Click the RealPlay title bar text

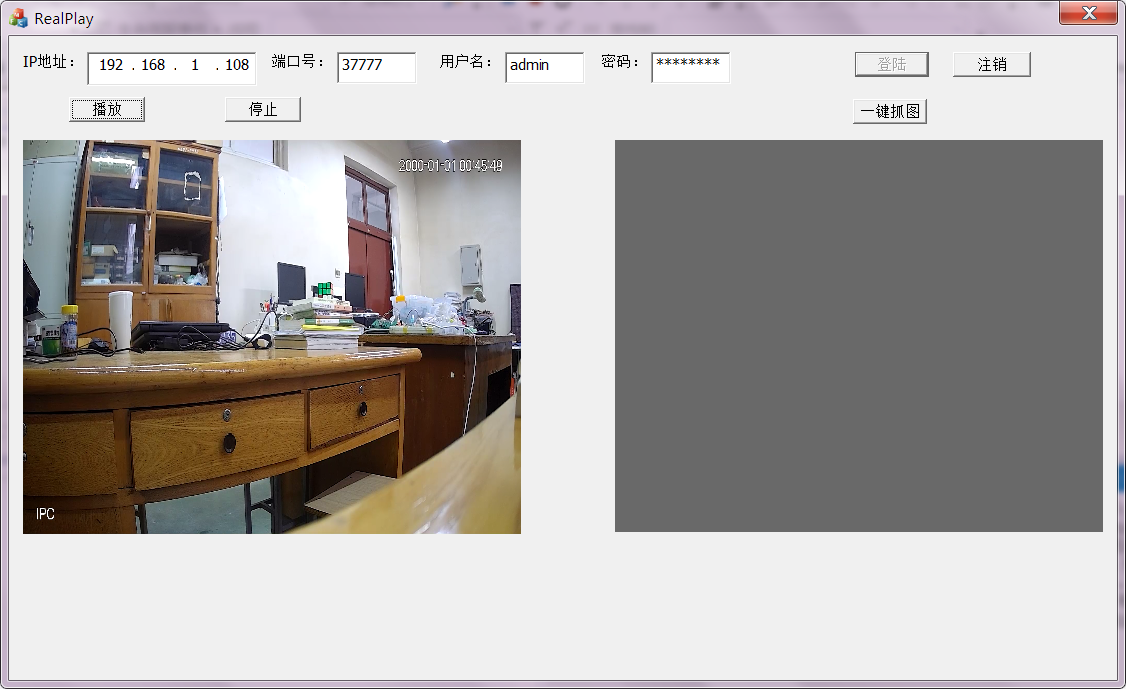[x=62, y=17]
